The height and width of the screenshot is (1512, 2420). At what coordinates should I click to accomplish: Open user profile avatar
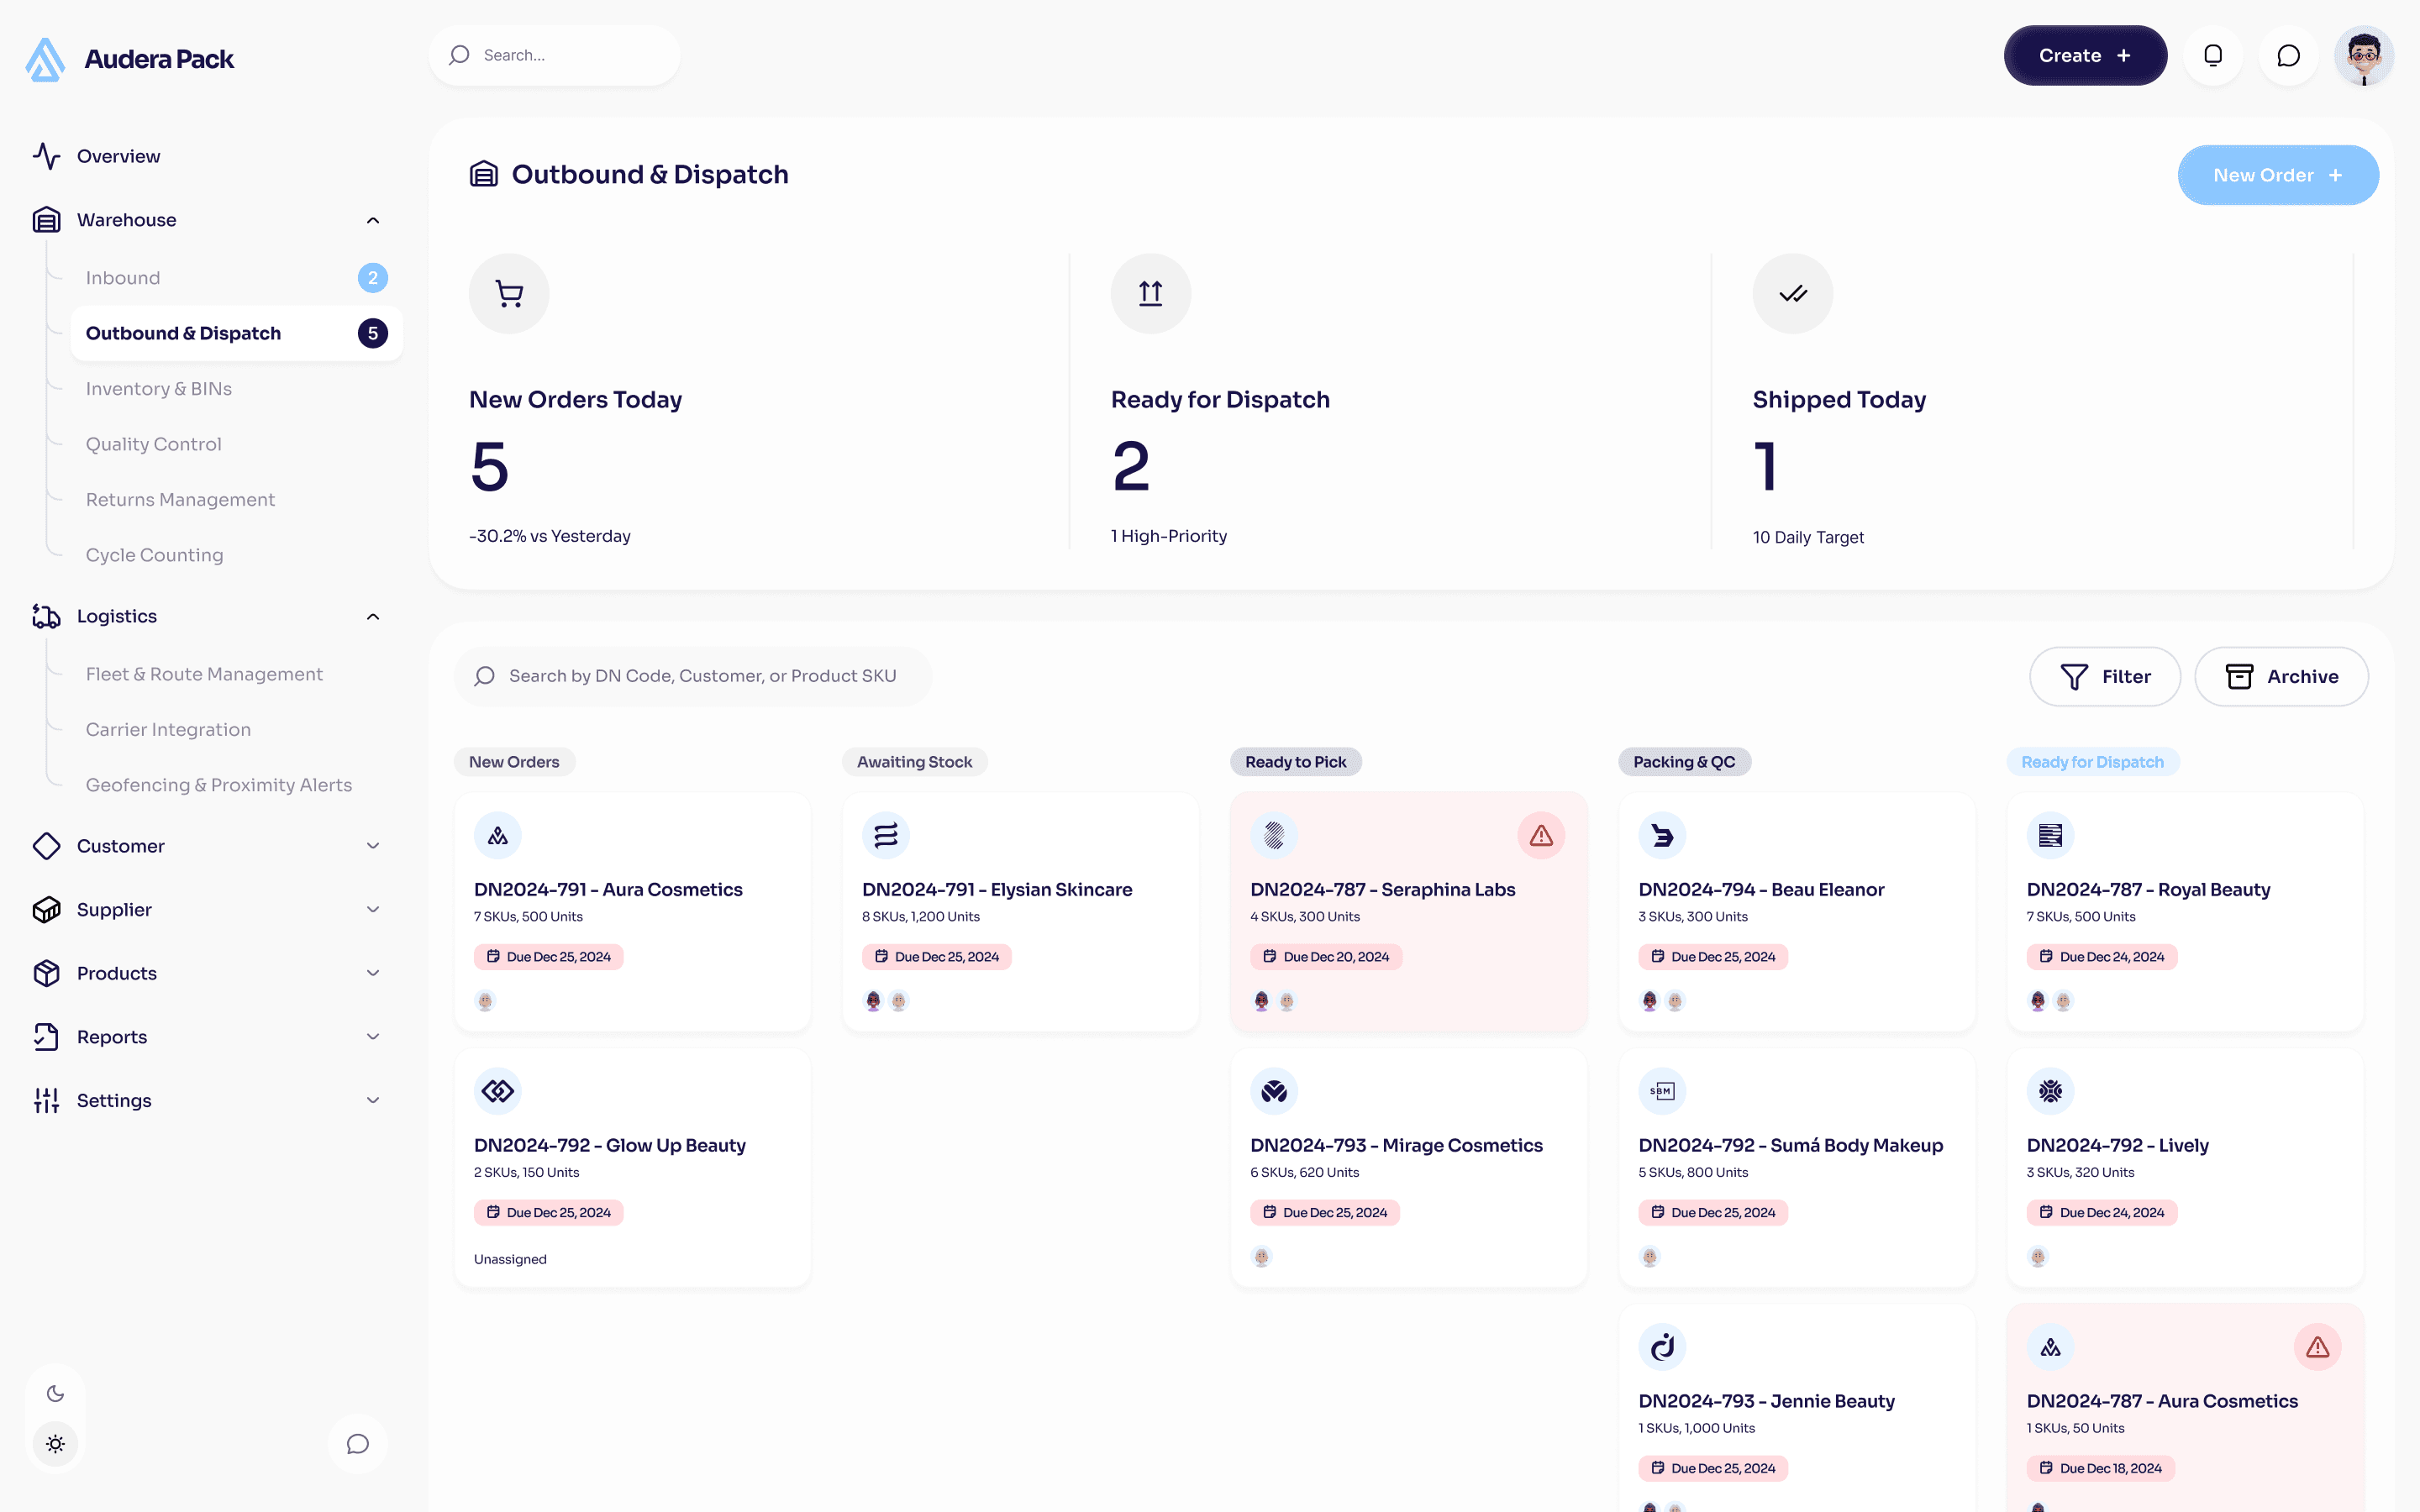[2363, 55]
